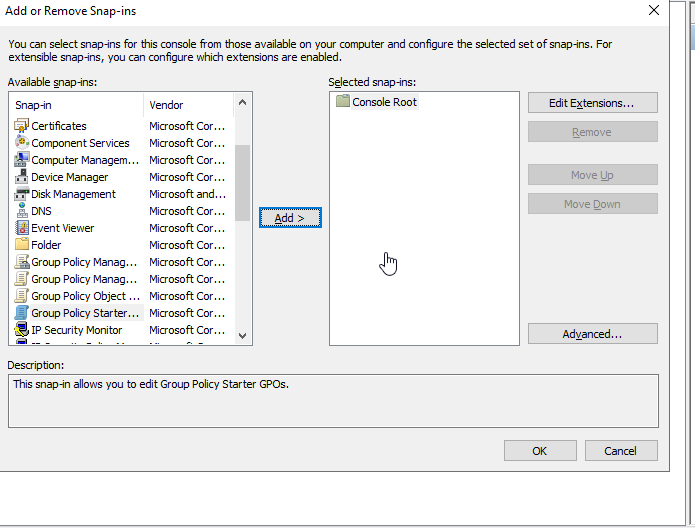Screen dimensions: 695x528
Task: Select the Folder snap-in entry
Action: (x=46, y=245)
